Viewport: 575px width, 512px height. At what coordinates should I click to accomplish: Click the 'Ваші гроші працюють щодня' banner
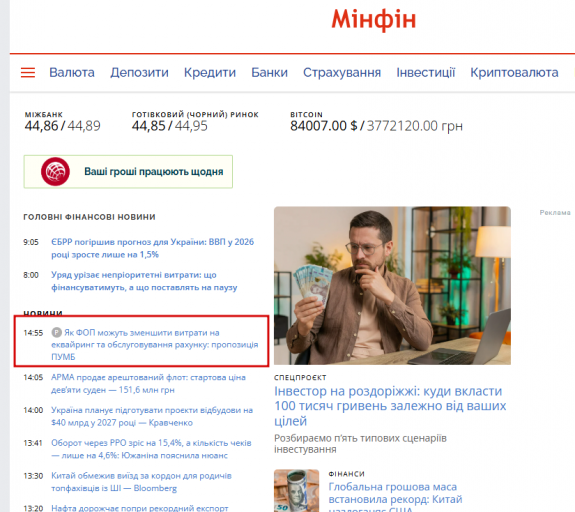pos(128,172)
